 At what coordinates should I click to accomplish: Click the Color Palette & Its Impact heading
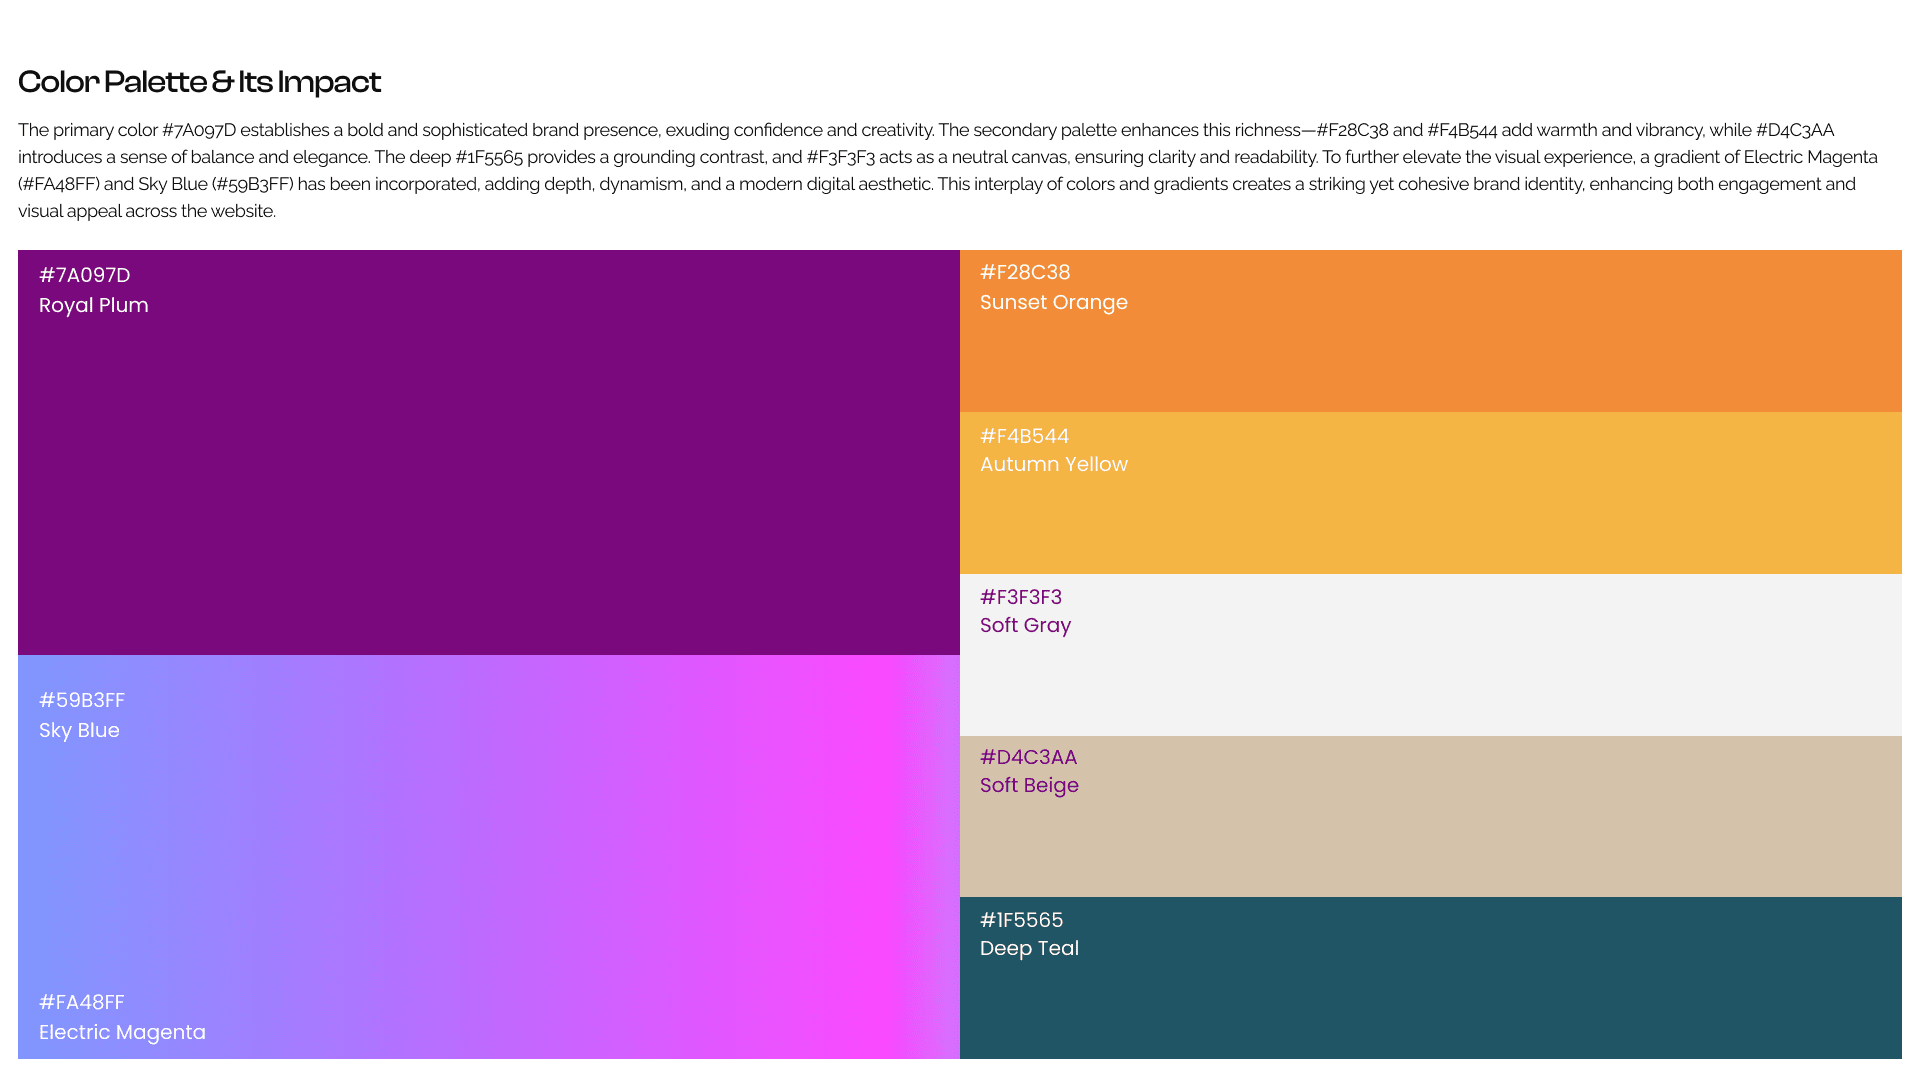199,82
